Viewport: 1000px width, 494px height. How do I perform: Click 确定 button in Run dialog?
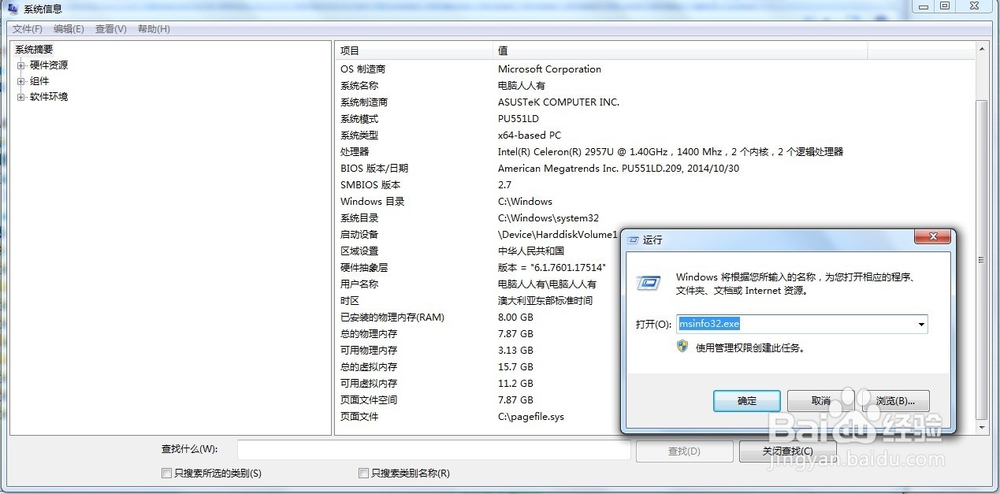(x=747, y=401)
